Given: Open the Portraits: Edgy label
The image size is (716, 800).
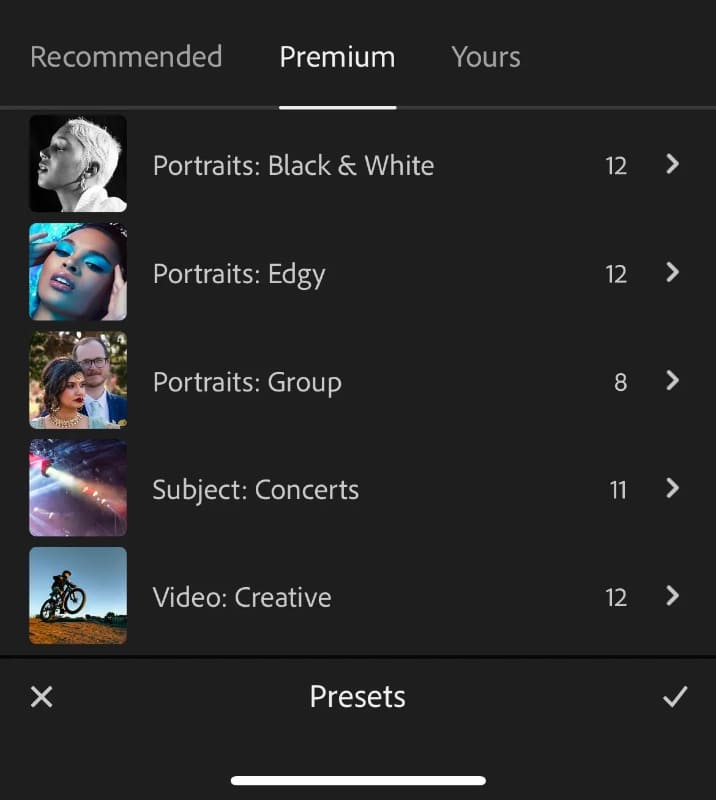Looking at the screenshot, I should click(239, 273).
